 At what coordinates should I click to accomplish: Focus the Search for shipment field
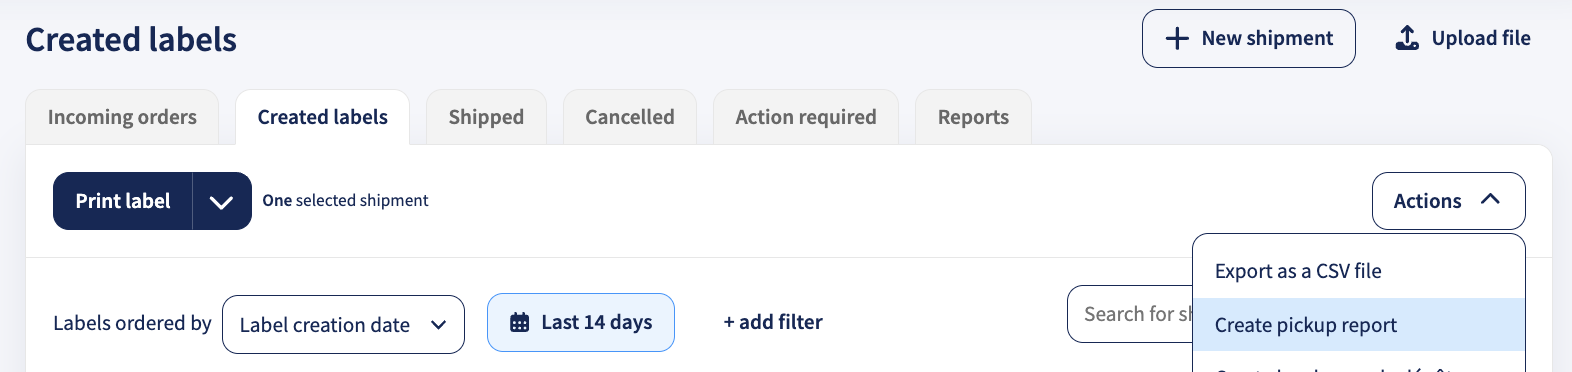[x=1130, y=314]
